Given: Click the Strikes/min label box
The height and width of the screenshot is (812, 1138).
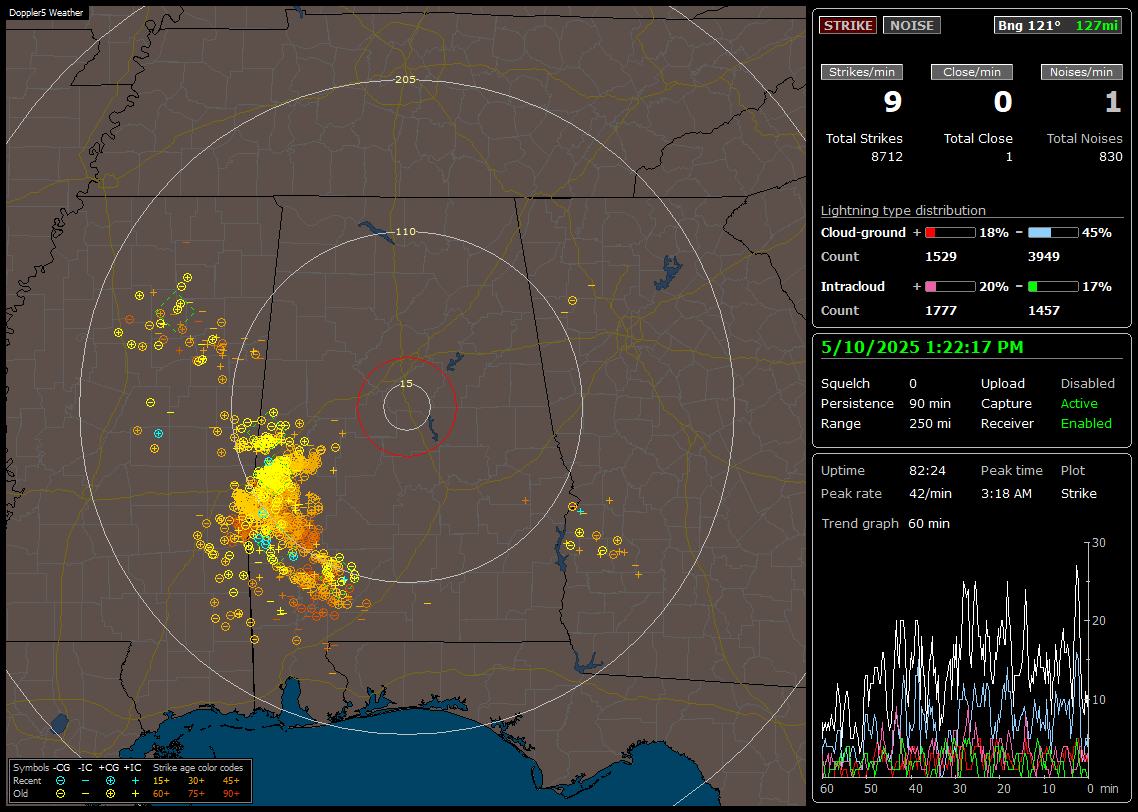Looking at the screenshot, I should 861,72.
